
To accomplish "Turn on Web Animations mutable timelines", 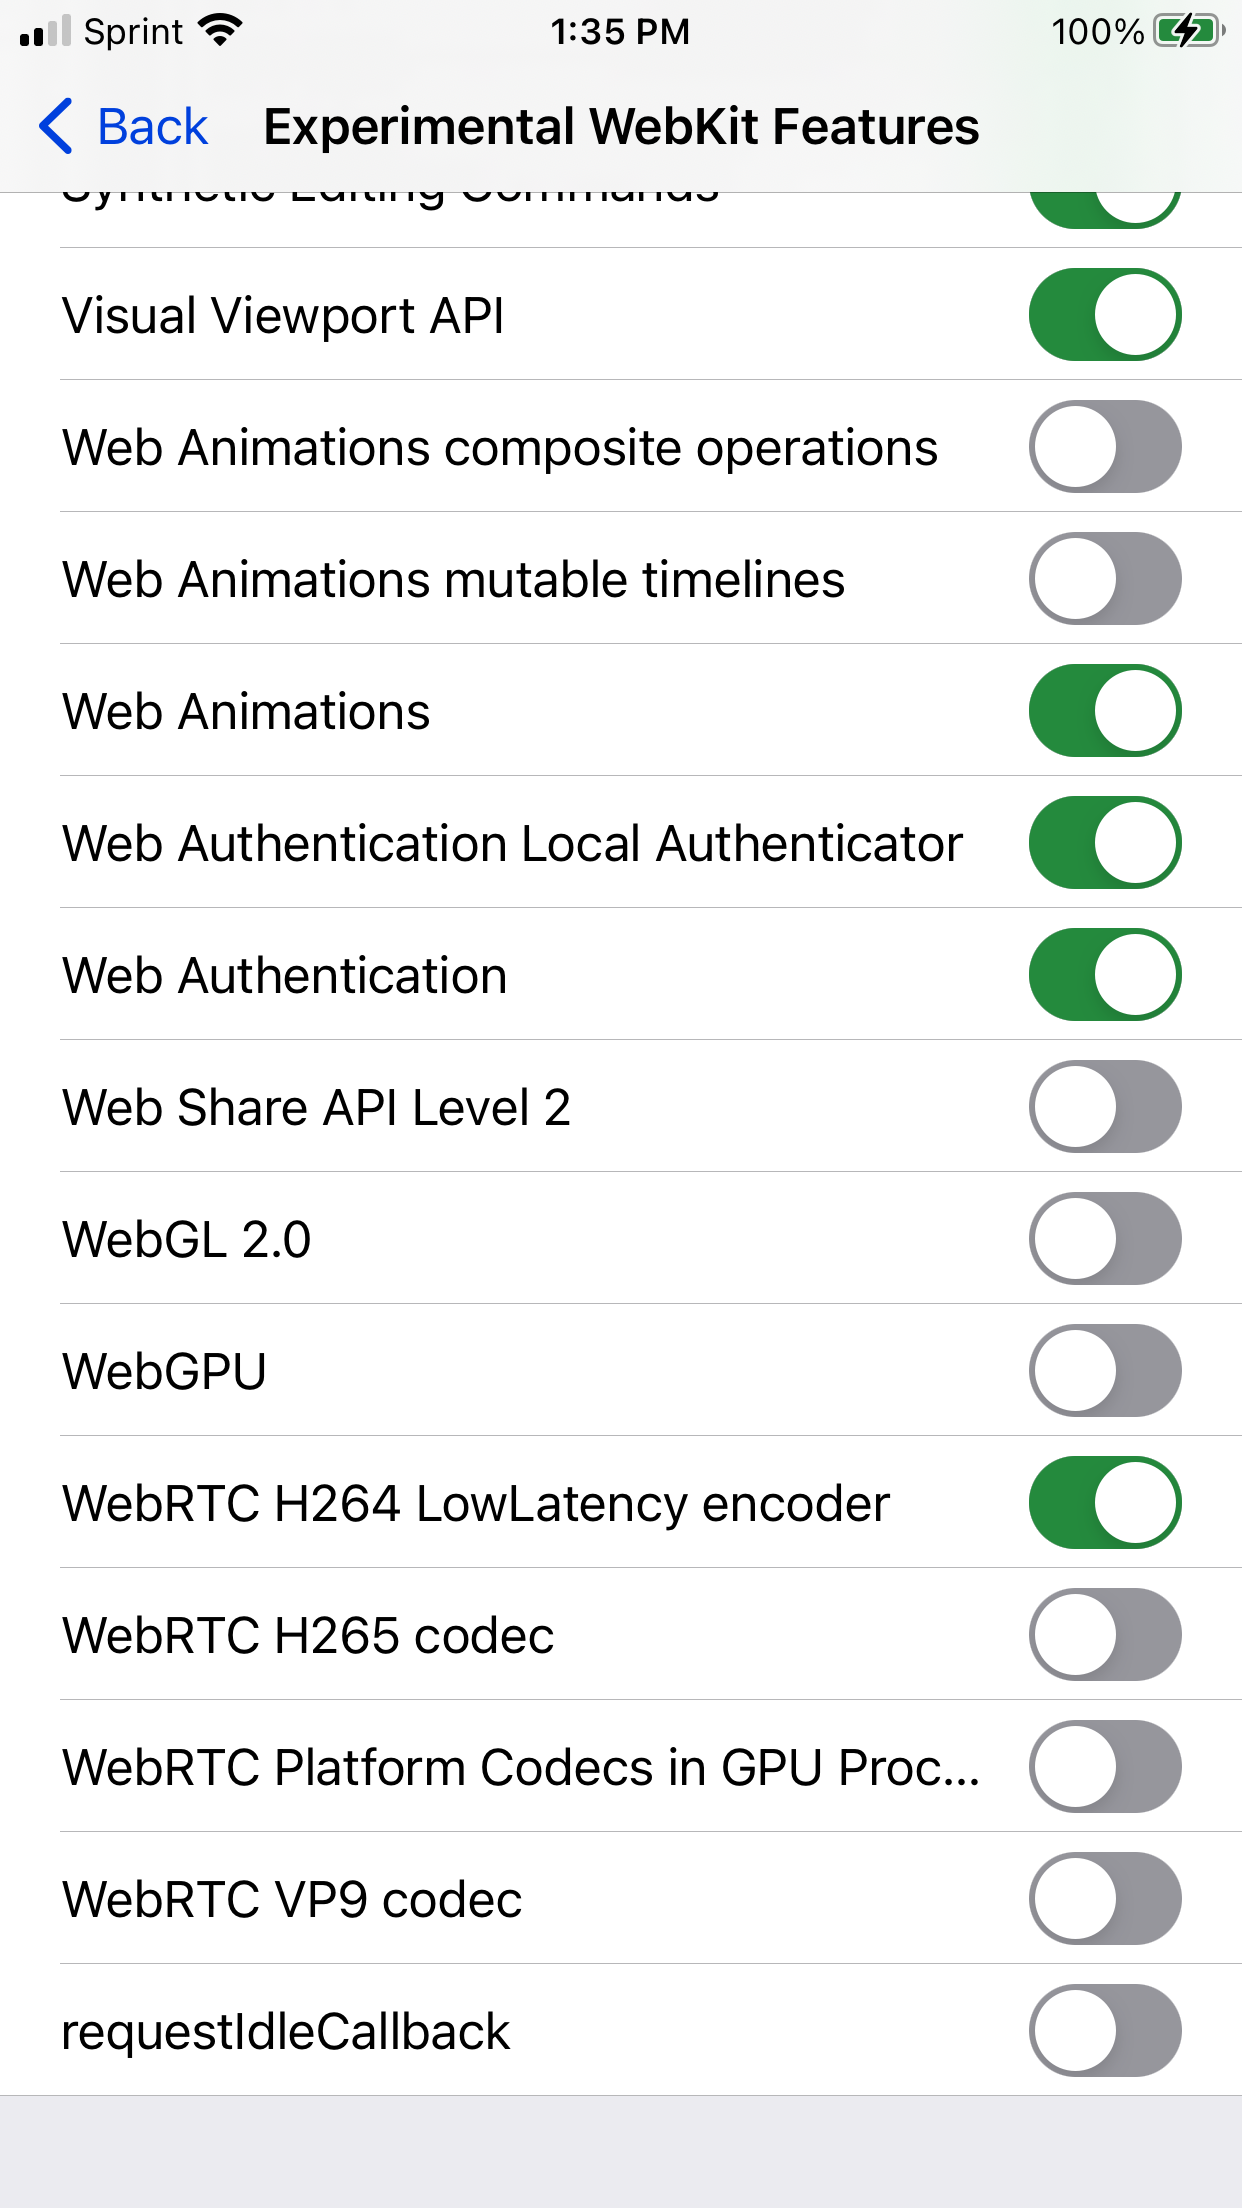I will point(1104,579).
